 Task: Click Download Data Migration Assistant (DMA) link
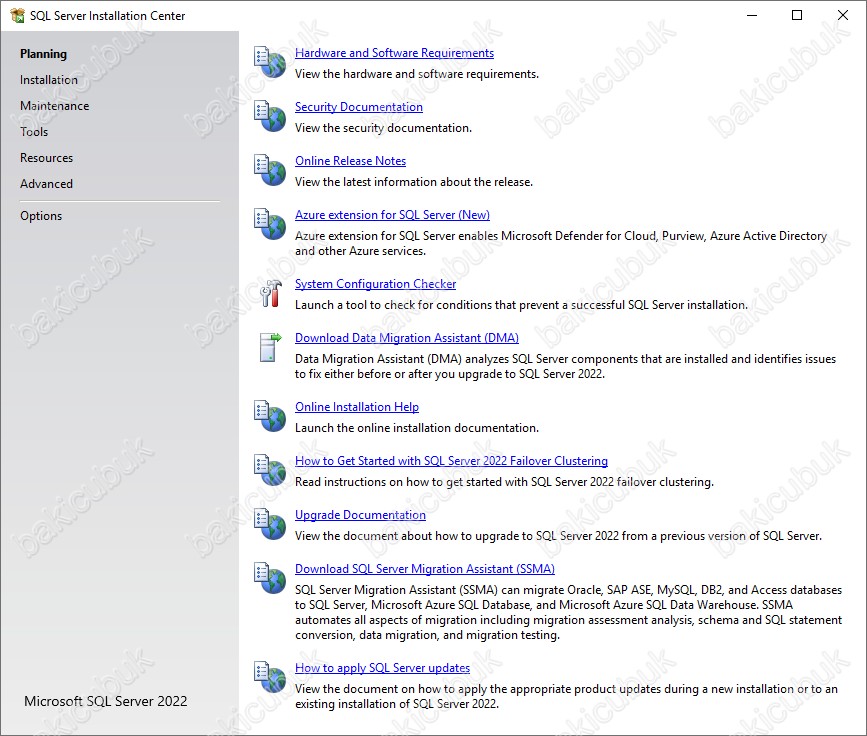[406, 338]
